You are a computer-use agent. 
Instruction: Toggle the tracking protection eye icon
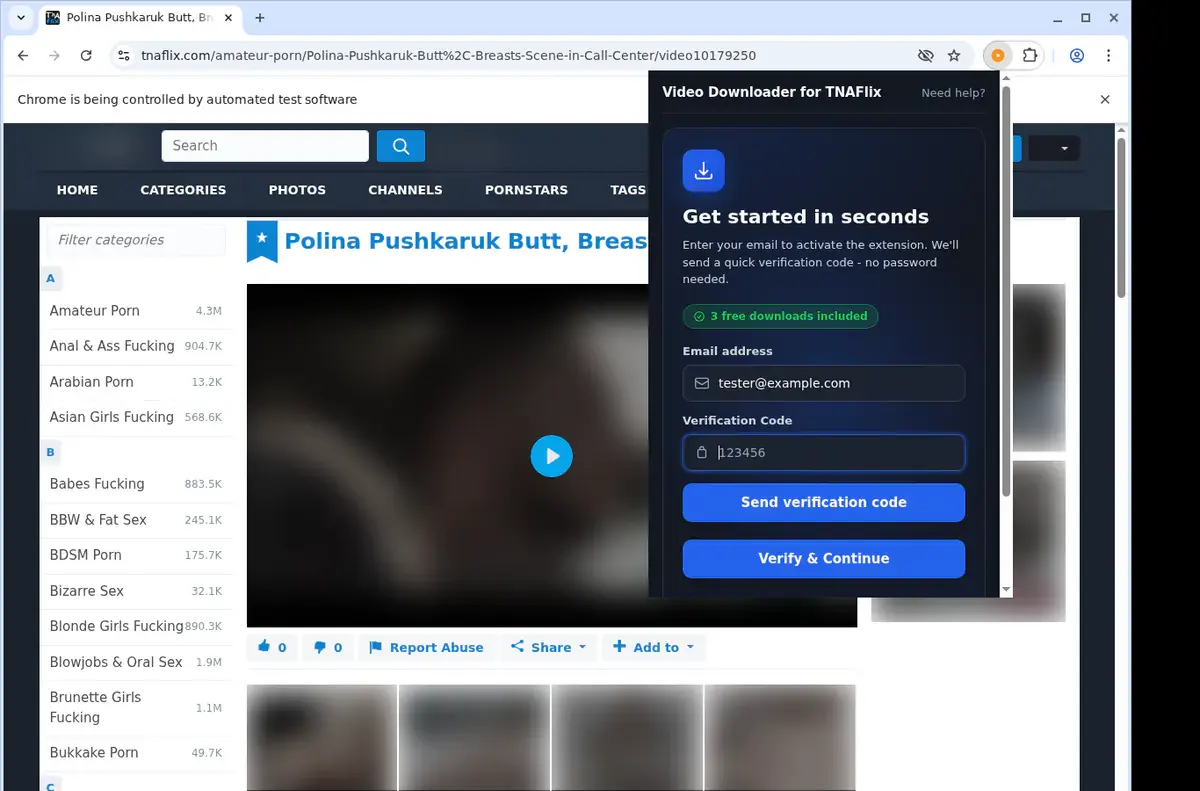pyautogui.click(x=926, y=56)
